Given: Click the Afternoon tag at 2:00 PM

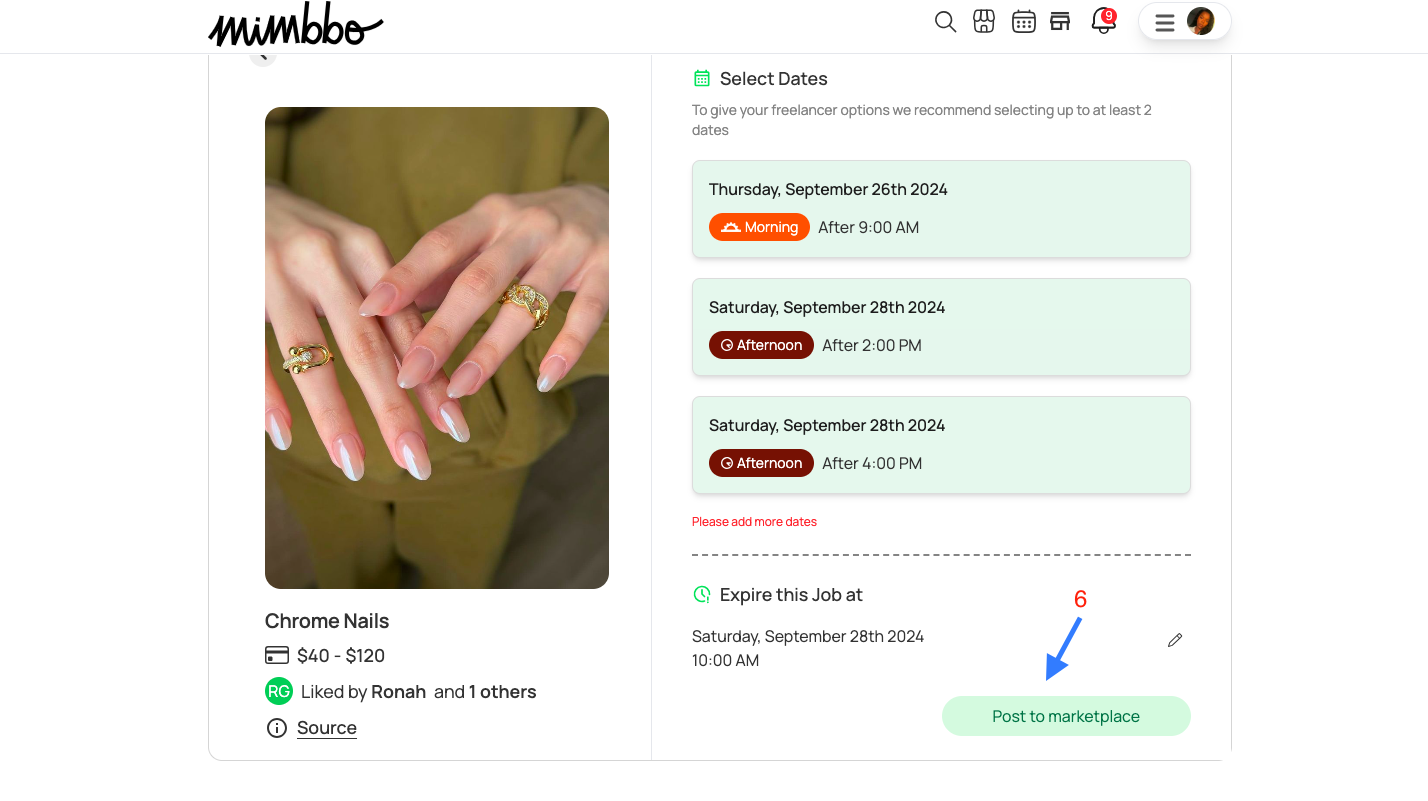Looking at the screenshot, I should tap(761, 345).
